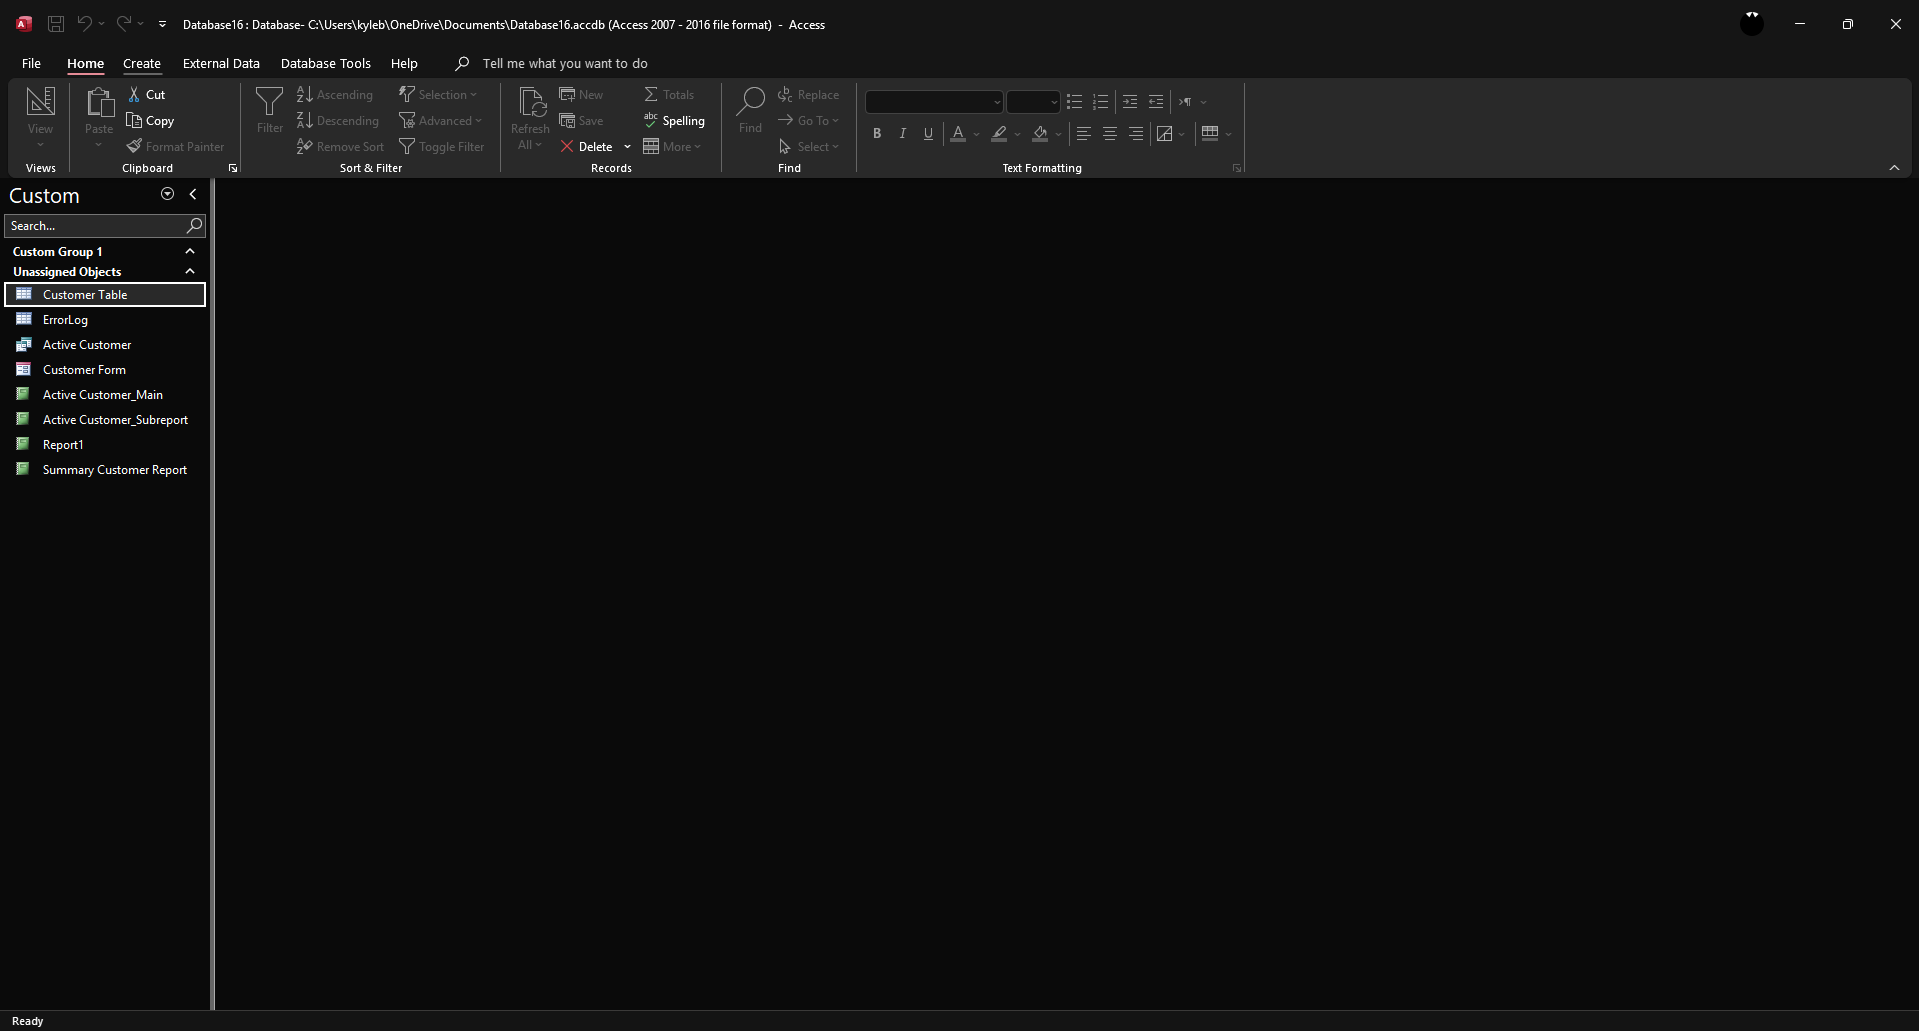1919x1031 pixels.
Task: Click Cut in the Clipboard group
Action: [146, 94]
